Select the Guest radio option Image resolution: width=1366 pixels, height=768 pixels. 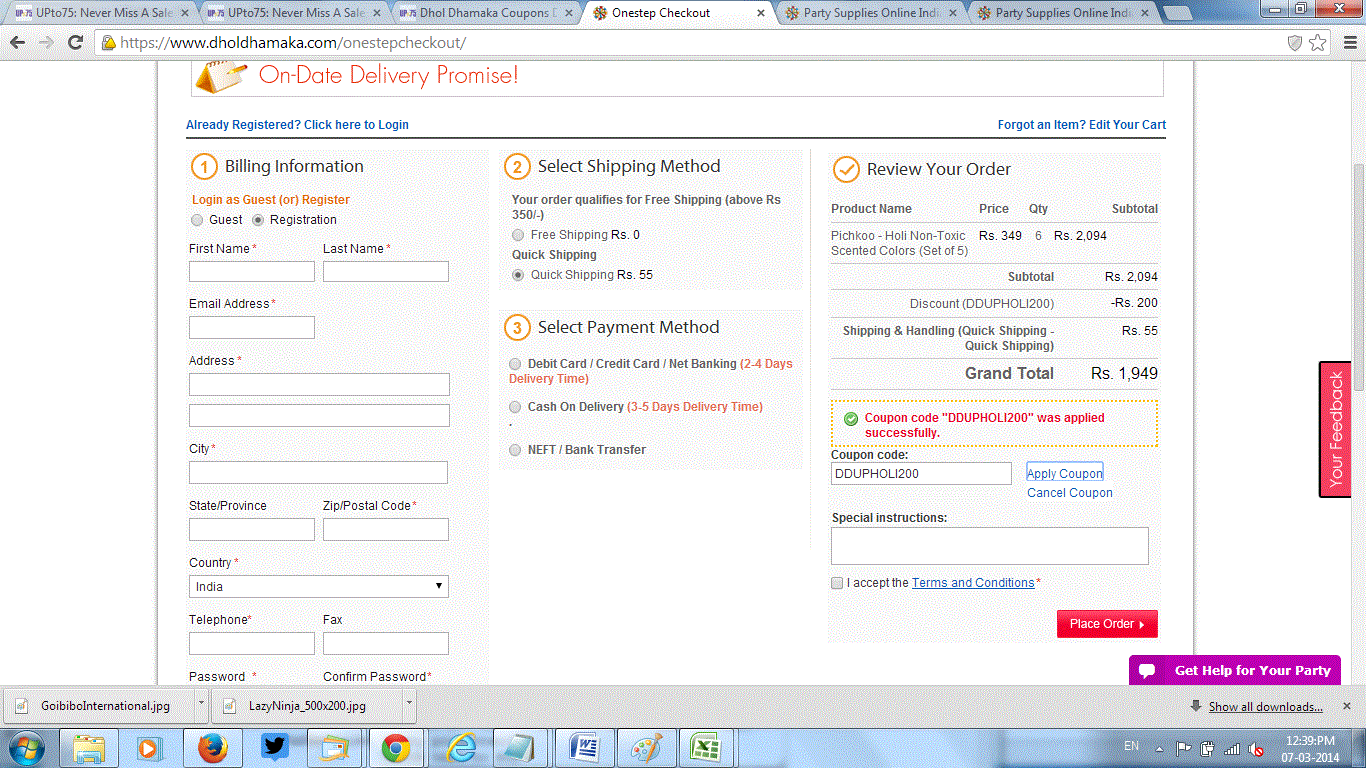coord(196,220)
